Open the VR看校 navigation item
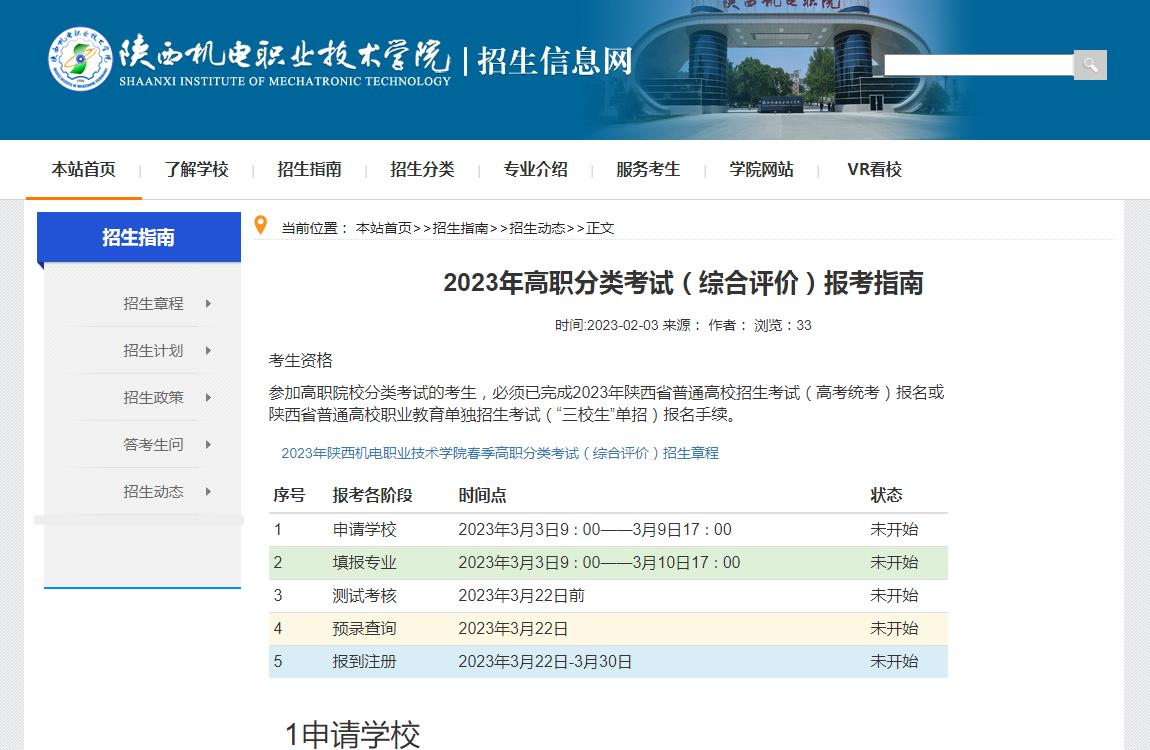Image resolution: width=1150 pixels, height=750 pixels. coord(874,169)
